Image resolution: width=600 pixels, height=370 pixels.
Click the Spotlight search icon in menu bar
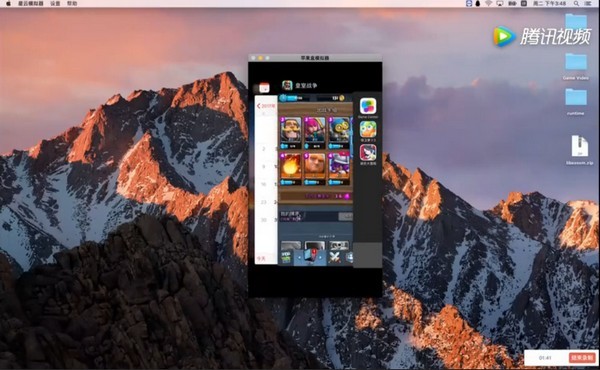576,3
